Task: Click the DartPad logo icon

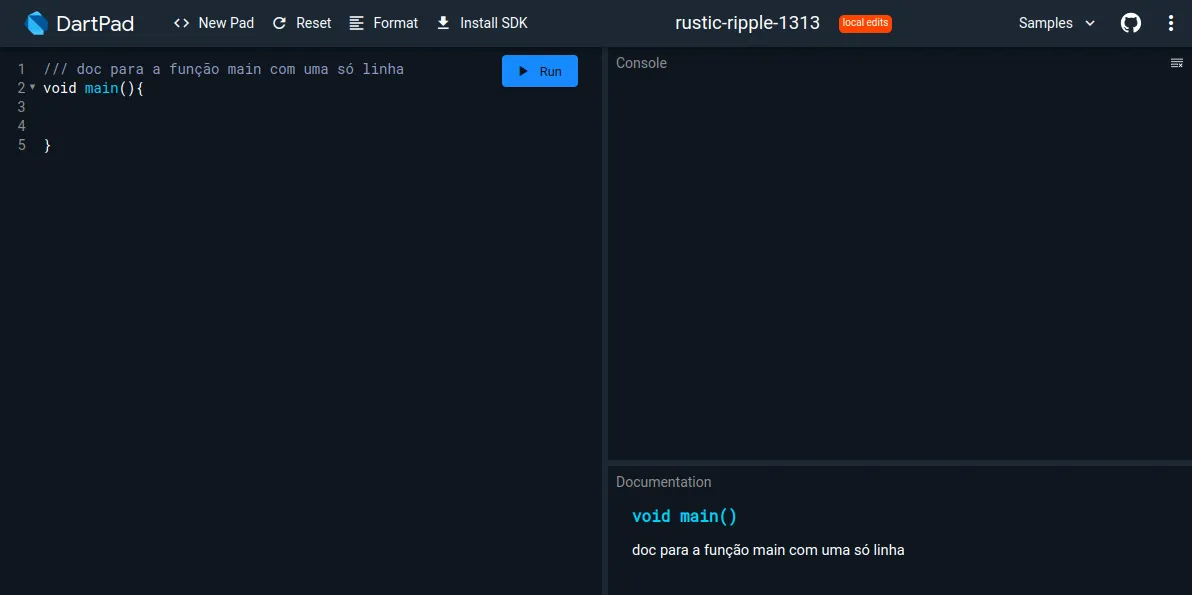Action: pos(36,24)
